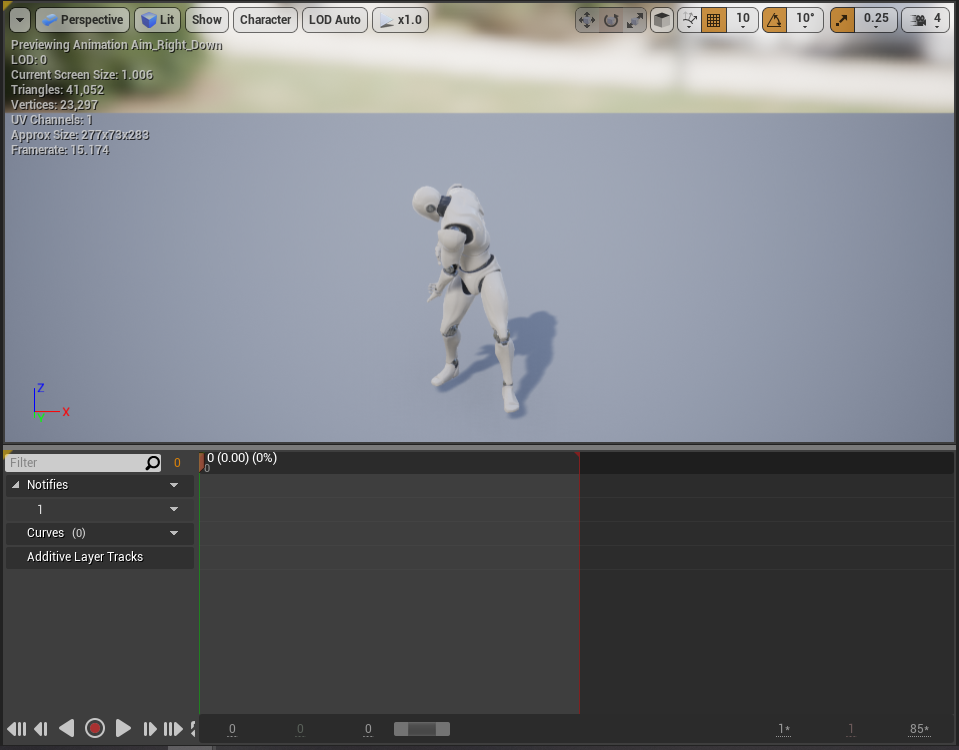This screenshot has height=750, width=959.
Task: Open the Notifies track dropdown arrow
Action: coord(174,485)
